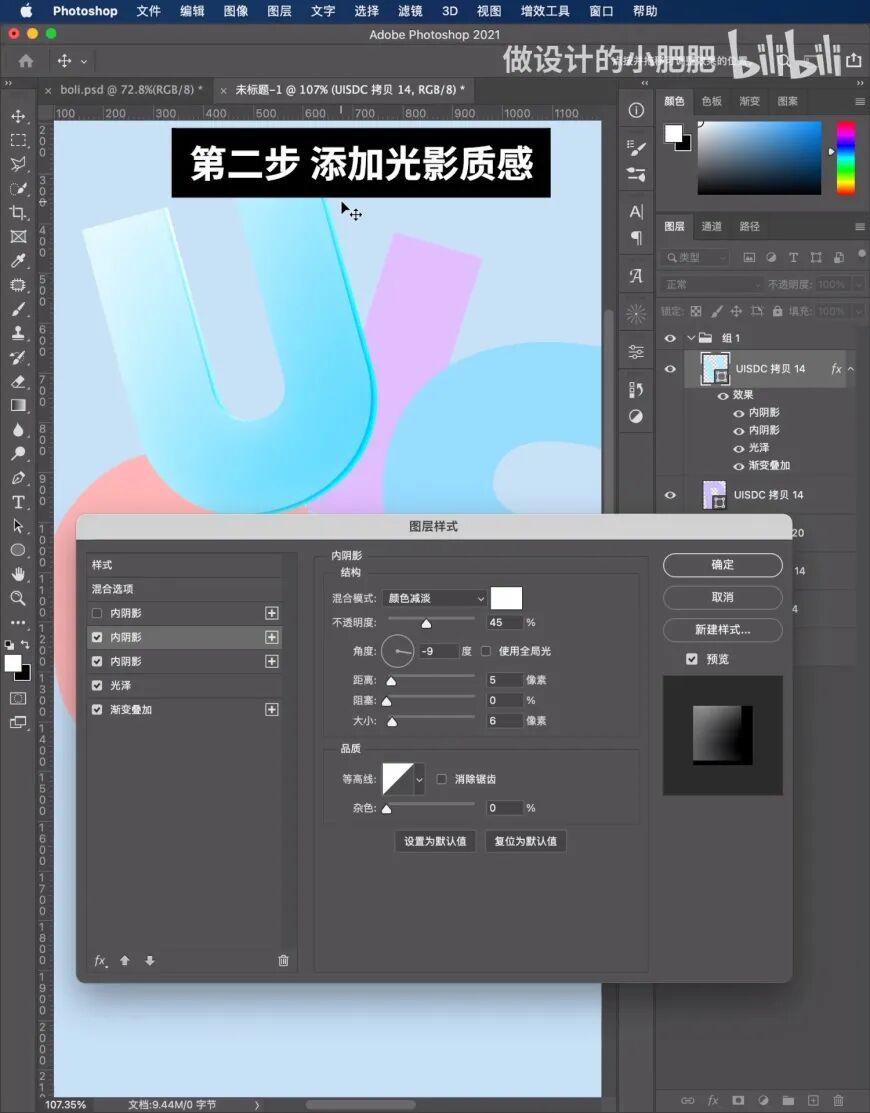
Task: Click 设置为默认值 button
Action: [x=435, y=841]
